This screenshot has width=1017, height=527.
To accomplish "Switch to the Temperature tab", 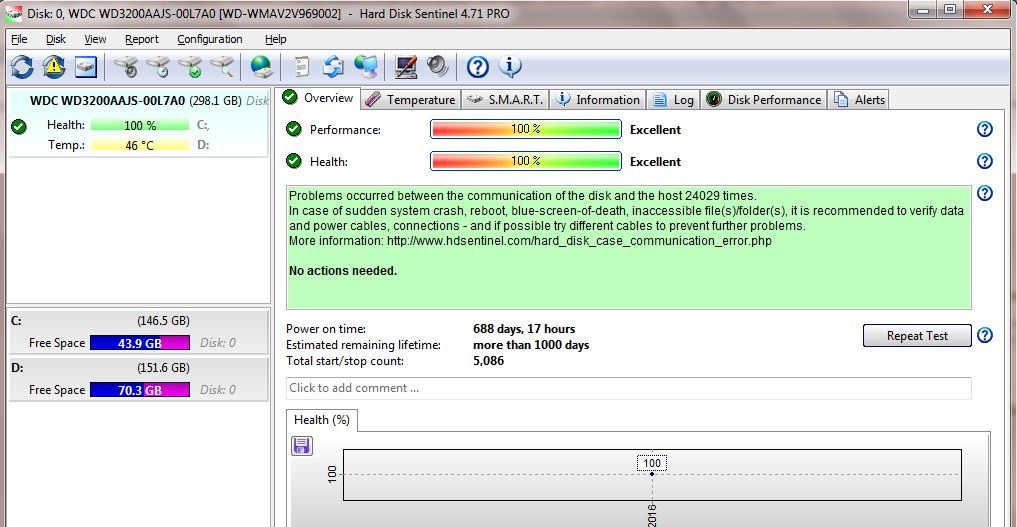I will (x=411, y=100).
